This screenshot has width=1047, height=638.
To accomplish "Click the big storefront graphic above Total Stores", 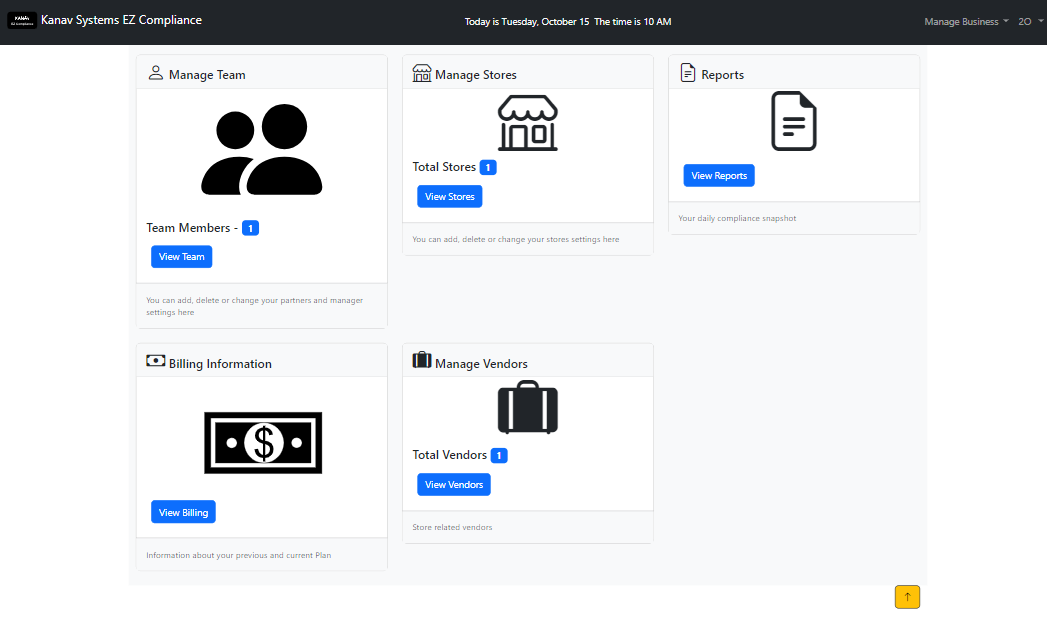I will [527, 122].
